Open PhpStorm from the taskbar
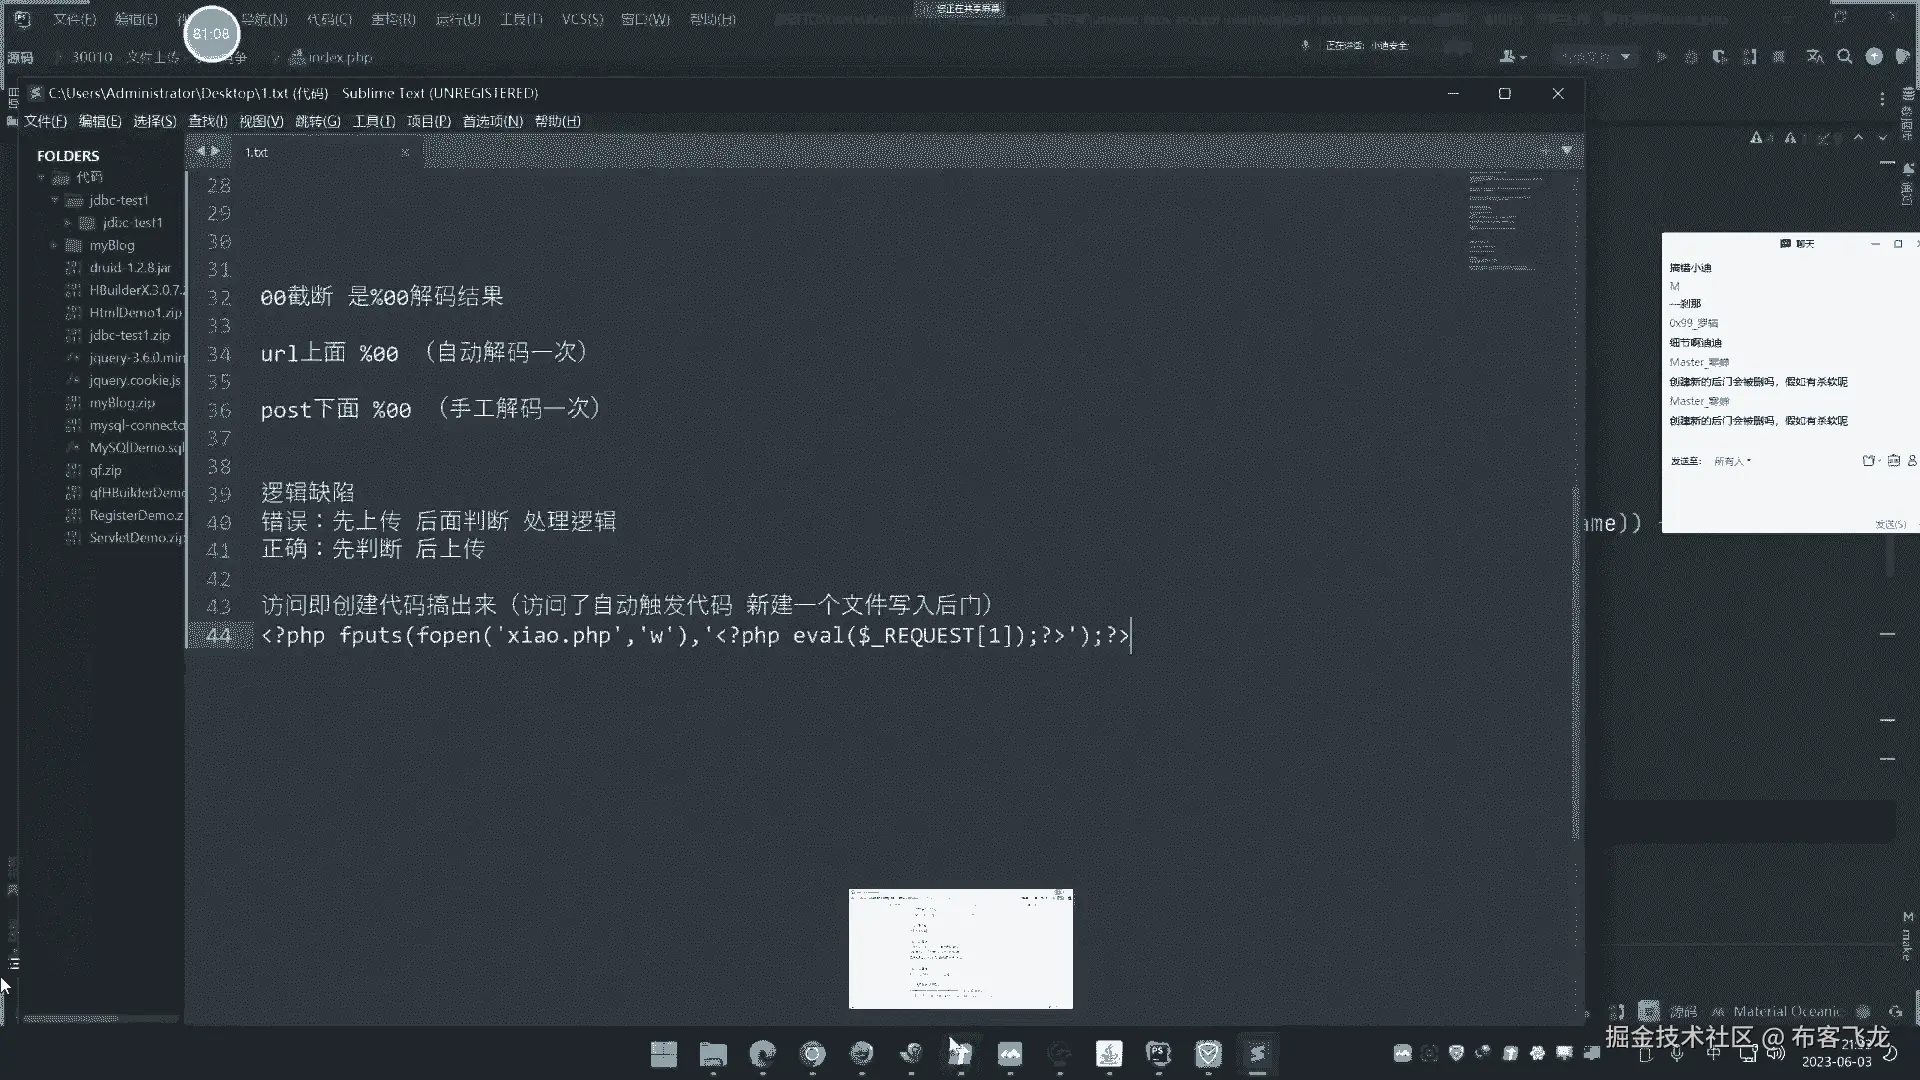The width and height of the screenshot is (1920, 1080). [x=1158, y=1054]
